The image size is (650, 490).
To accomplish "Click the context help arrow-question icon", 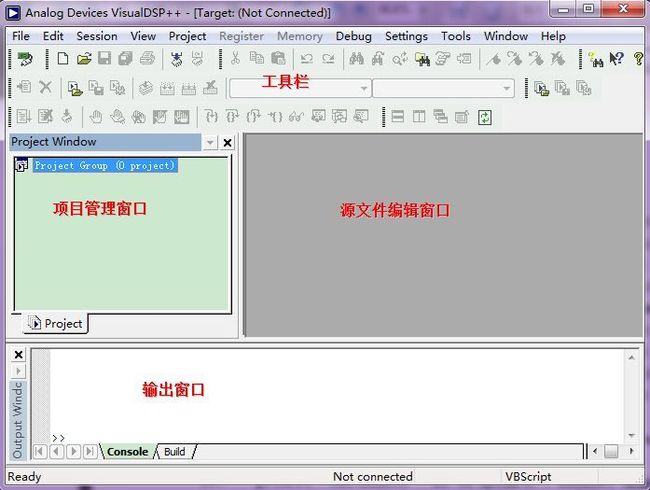I will (x=617, y=58).
